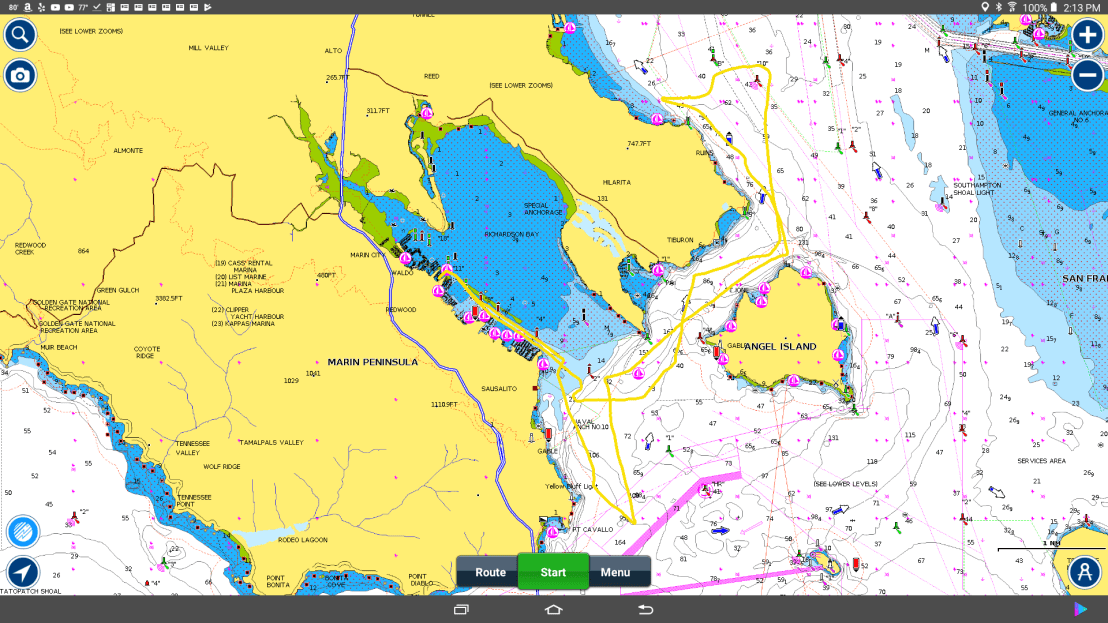Select the marina marker at Pt Cavallo
The height and width of the screenshot is (623, 1108).
pos(552,533)
